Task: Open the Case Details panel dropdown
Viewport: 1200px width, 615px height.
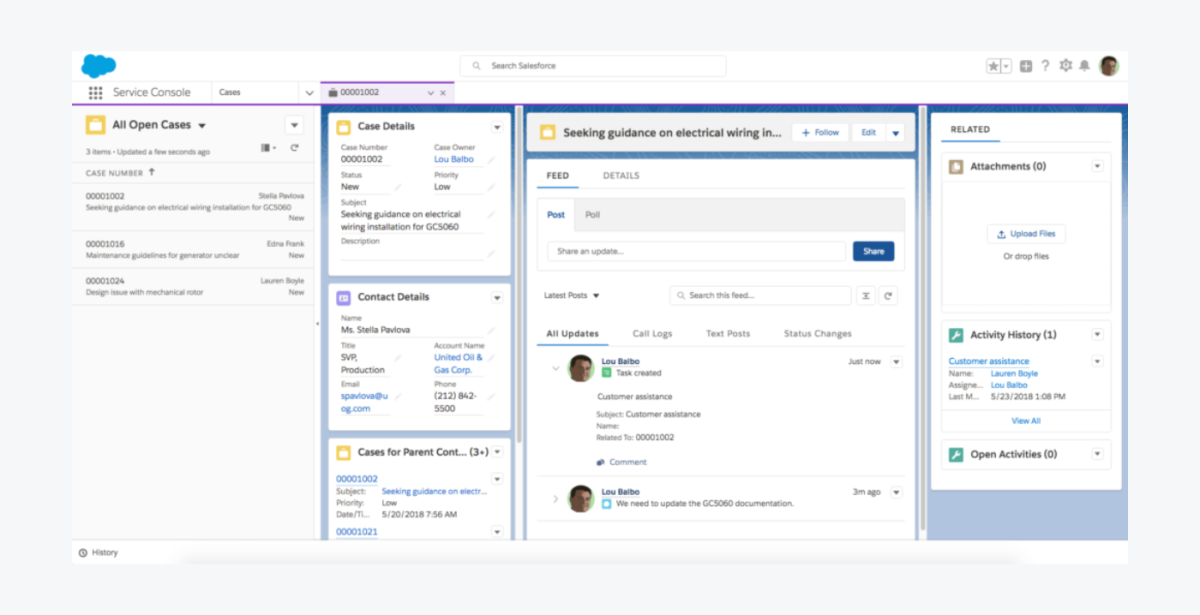Action: click(497, 127)
